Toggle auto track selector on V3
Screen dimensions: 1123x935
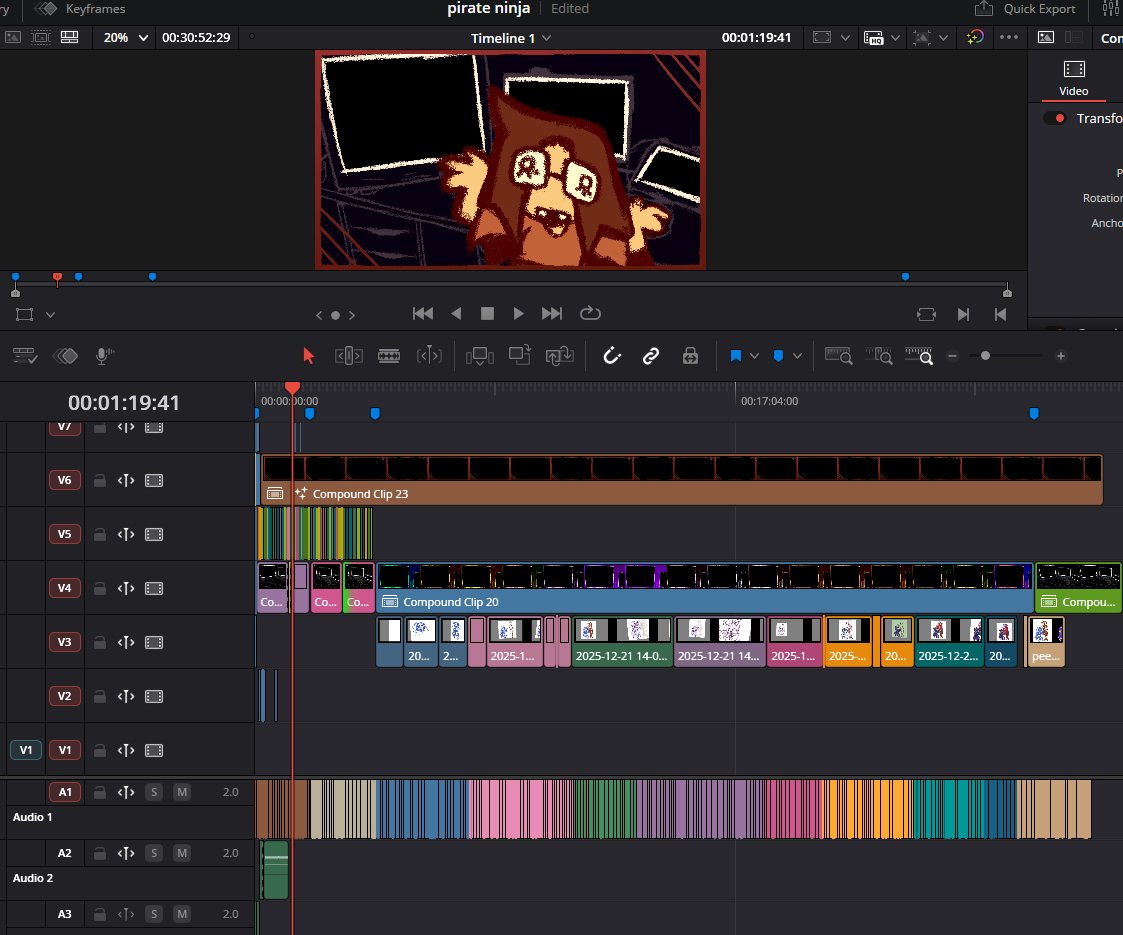(126, 642)
